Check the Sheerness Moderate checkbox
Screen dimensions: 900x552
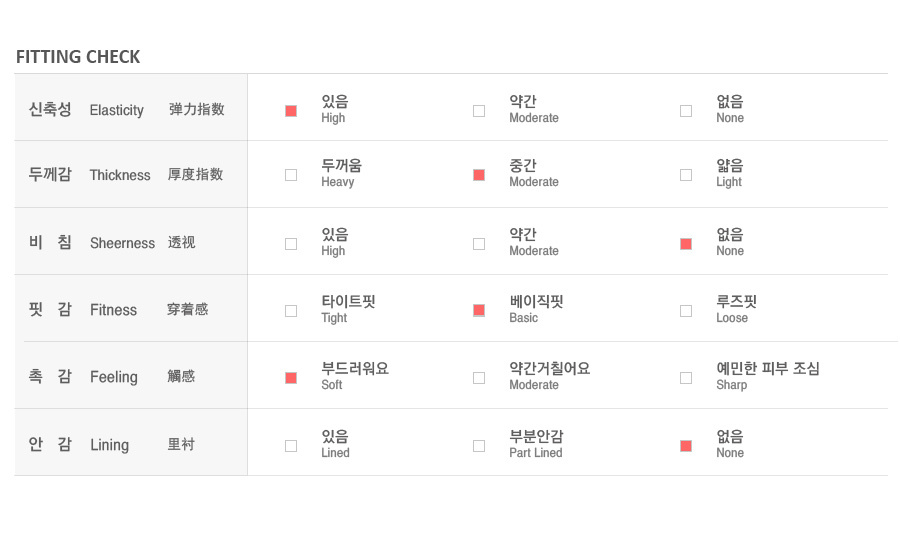(479, 244)
